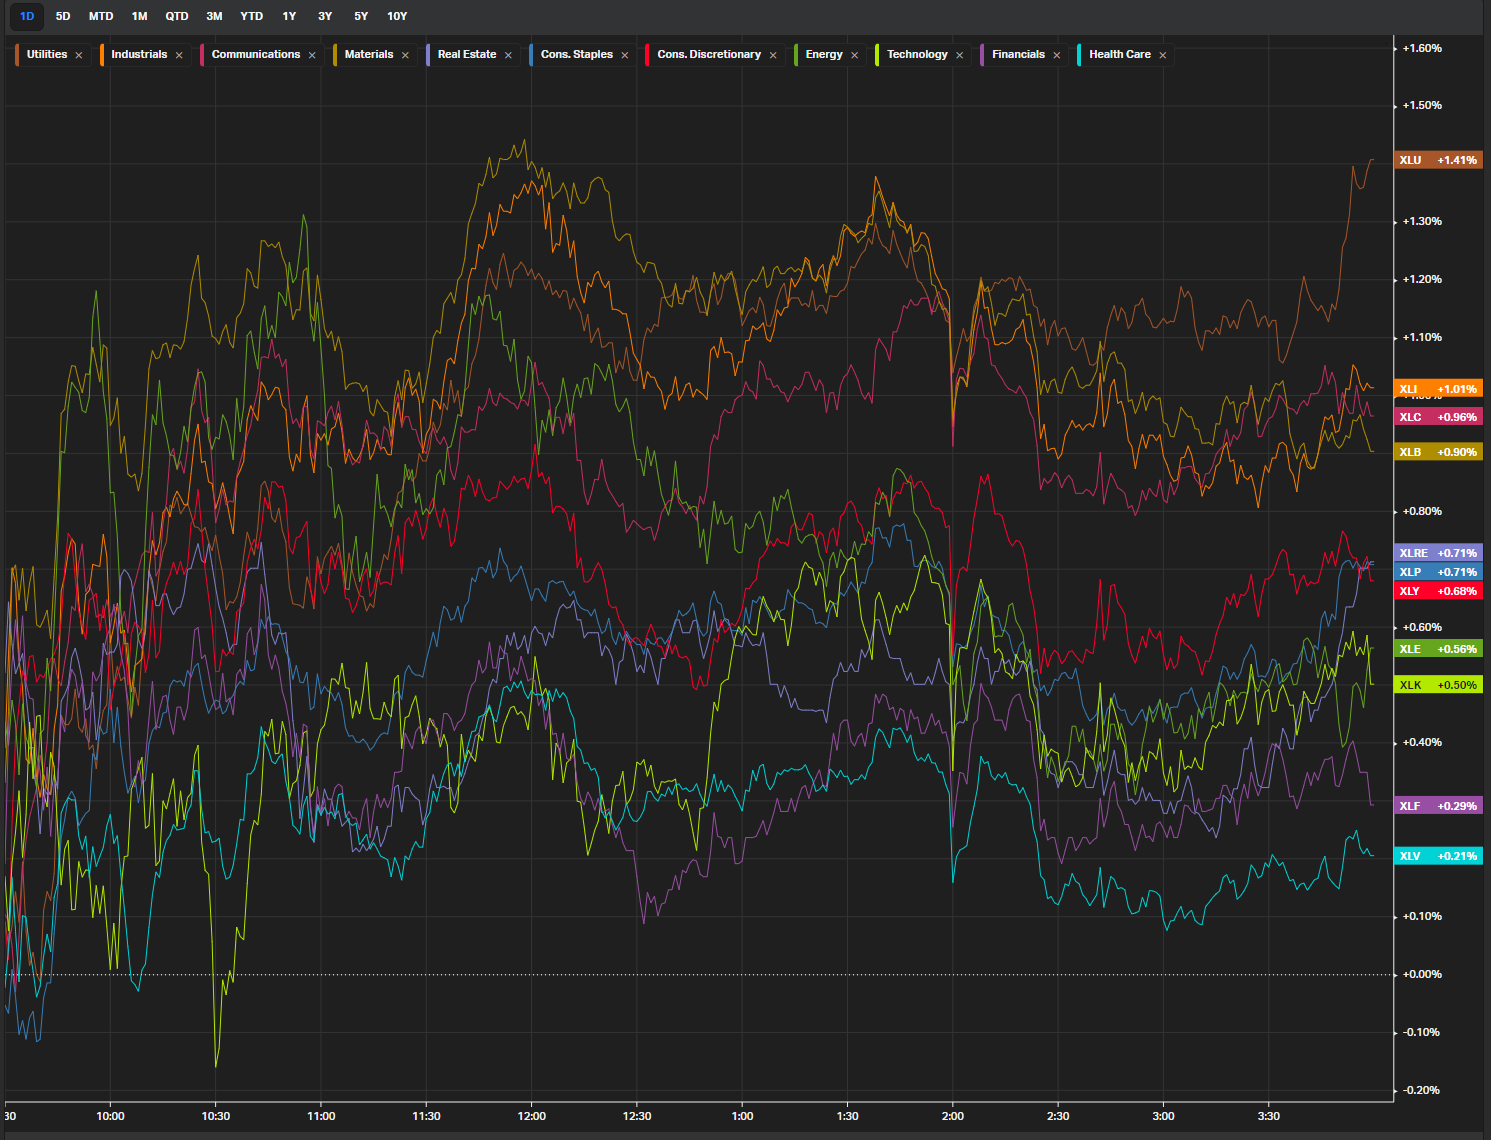Click the Technology legend label
The width and height of the screenshot is (1491, 1140).
pos(916,54)
